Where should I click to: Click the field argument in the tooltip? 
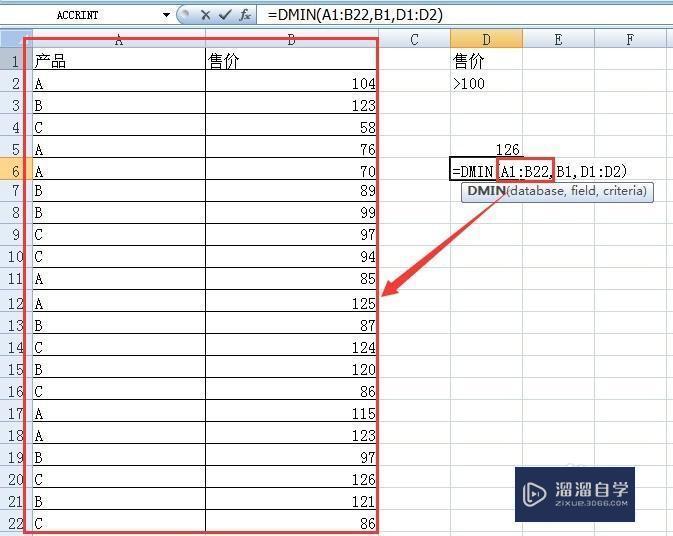point(583,191)
